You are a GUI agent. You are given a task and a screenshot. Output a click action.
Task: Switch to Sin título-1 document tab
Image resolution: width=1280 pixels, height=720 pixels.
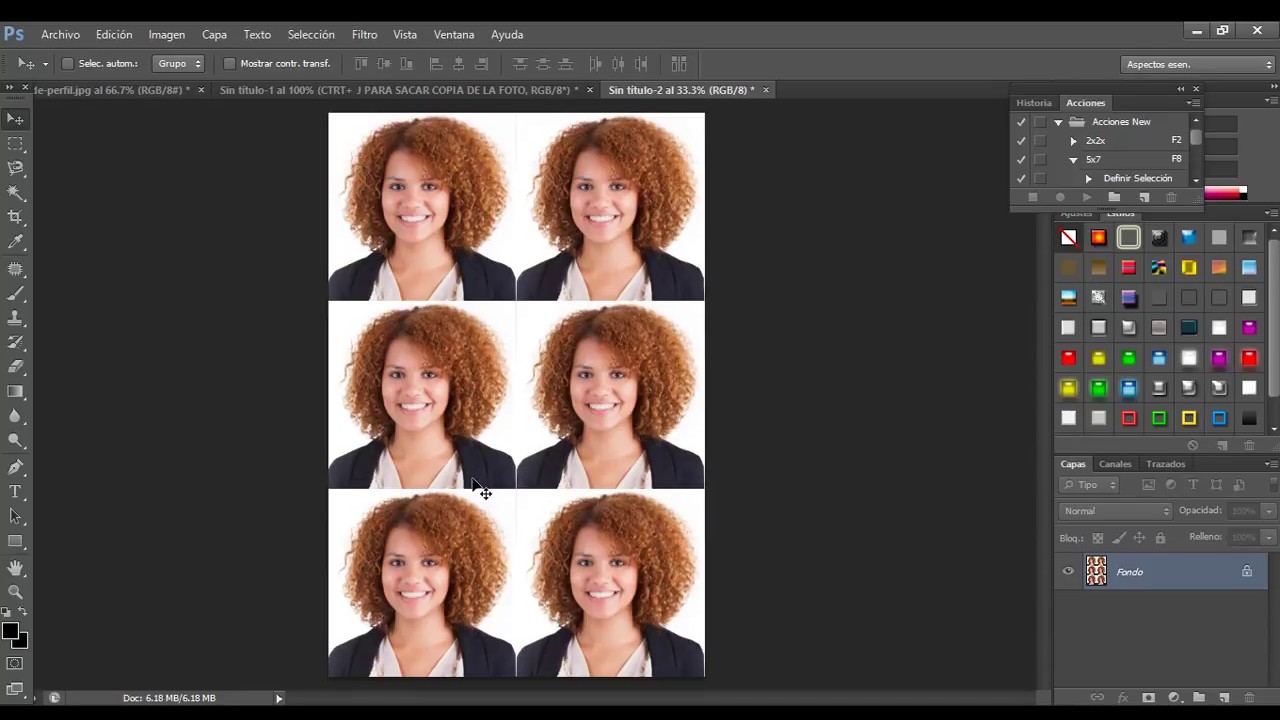coord(399,90)
